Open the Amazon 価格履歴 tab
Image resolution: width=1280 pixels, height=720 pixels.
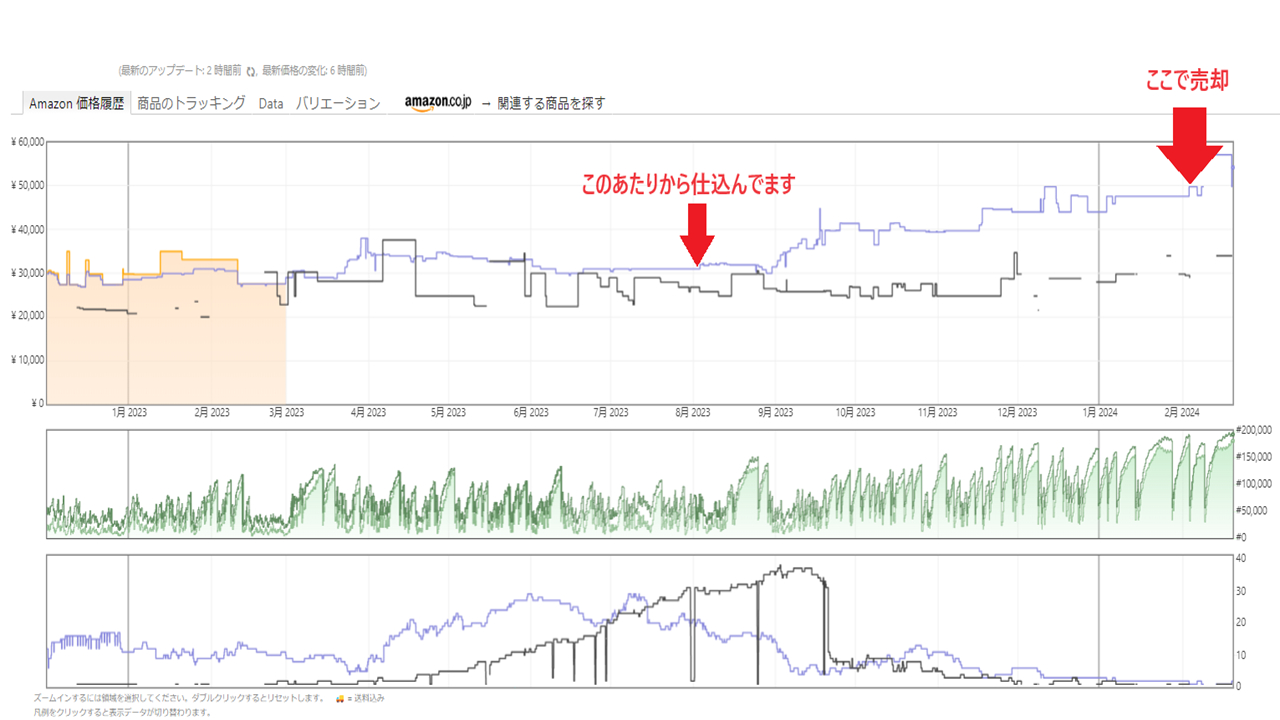click(x=76, y=103)
